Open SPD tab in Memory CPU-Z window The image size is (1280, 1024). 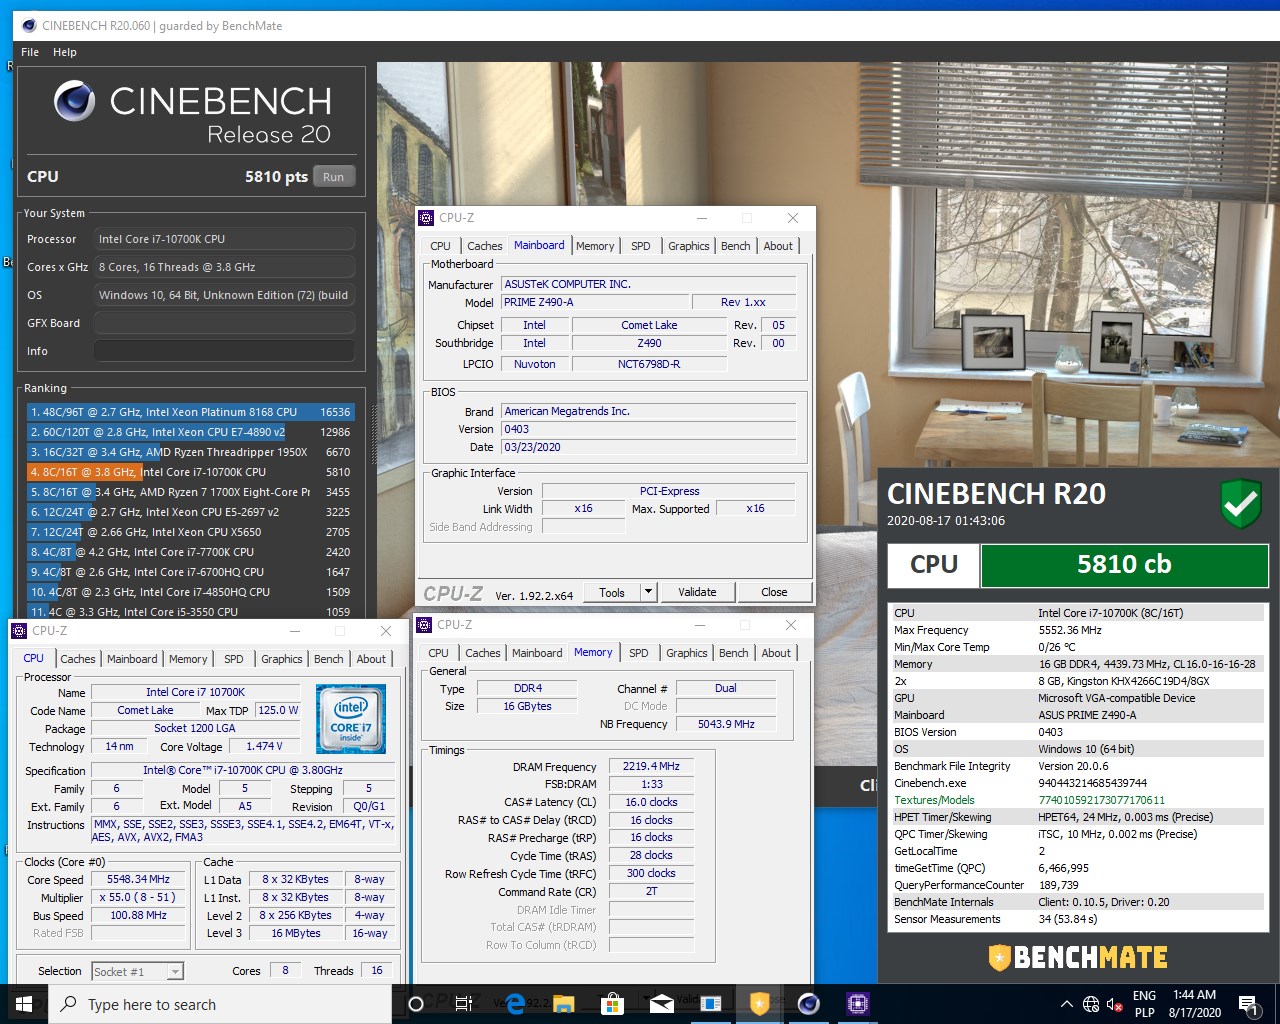click(x=639, y=653)
